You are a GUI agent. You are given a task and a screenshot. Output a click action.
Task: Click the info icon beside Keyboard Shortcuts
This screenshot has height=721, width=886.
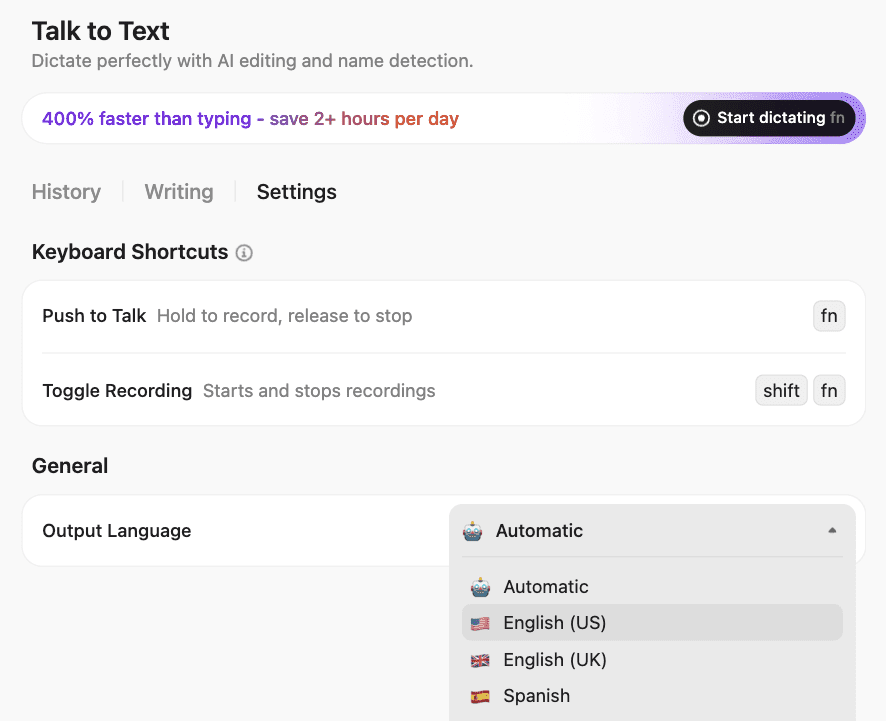244,253
